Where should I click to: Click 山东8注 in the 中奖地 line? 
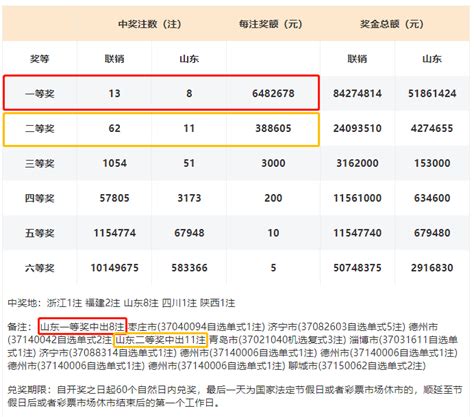coord(141,303)
